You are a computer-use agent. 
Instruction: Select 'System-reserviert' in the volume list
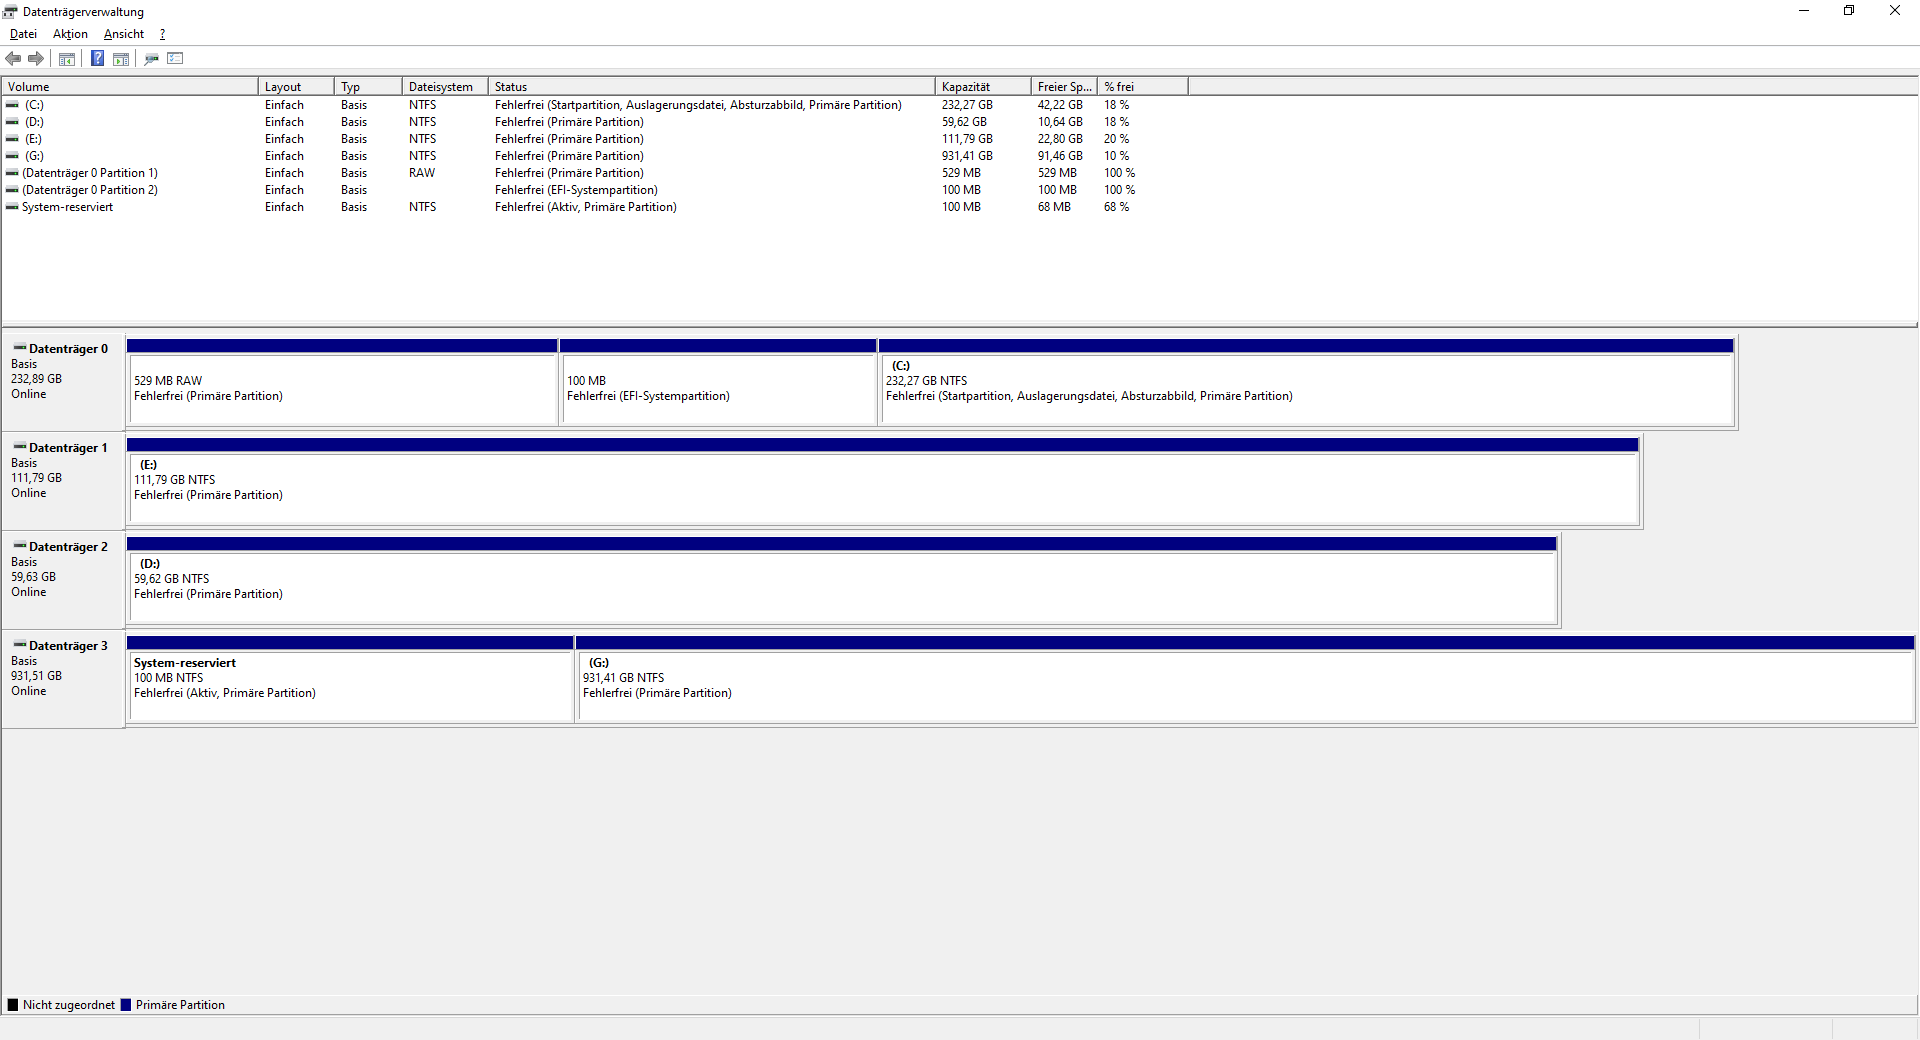(68, 207)
